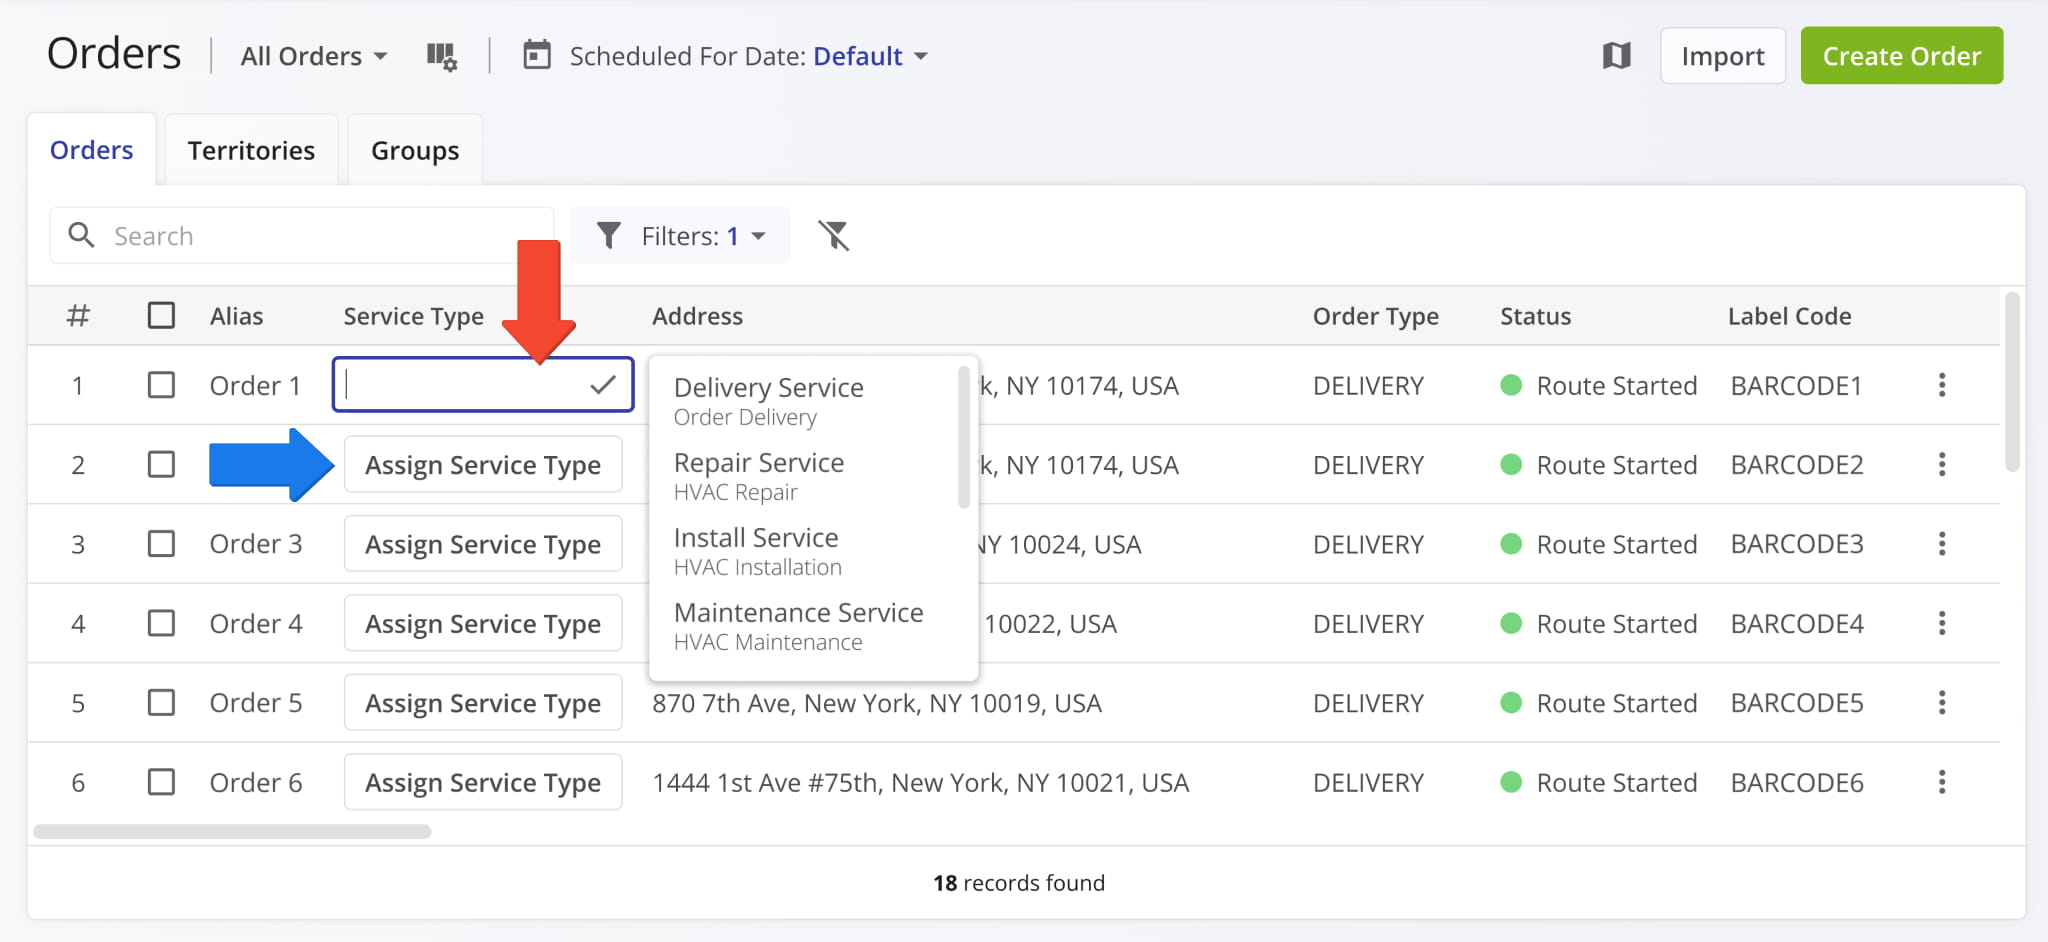Switch to the Territories tab

coord(251,150)
